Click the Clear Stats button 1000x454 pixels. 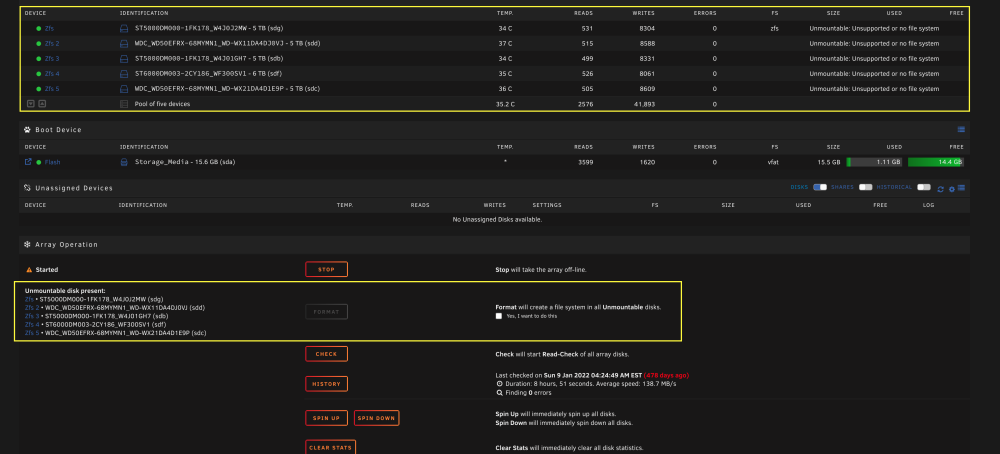click(x=330, y=448)
